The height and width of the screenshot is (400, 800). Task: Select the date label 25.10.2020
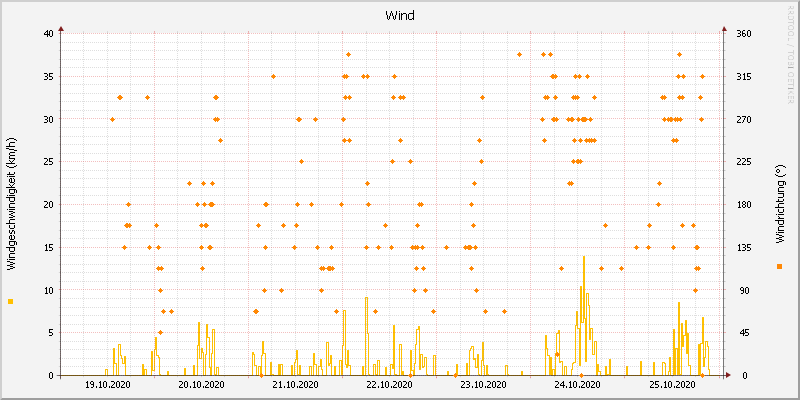click(x=671, y=384)
